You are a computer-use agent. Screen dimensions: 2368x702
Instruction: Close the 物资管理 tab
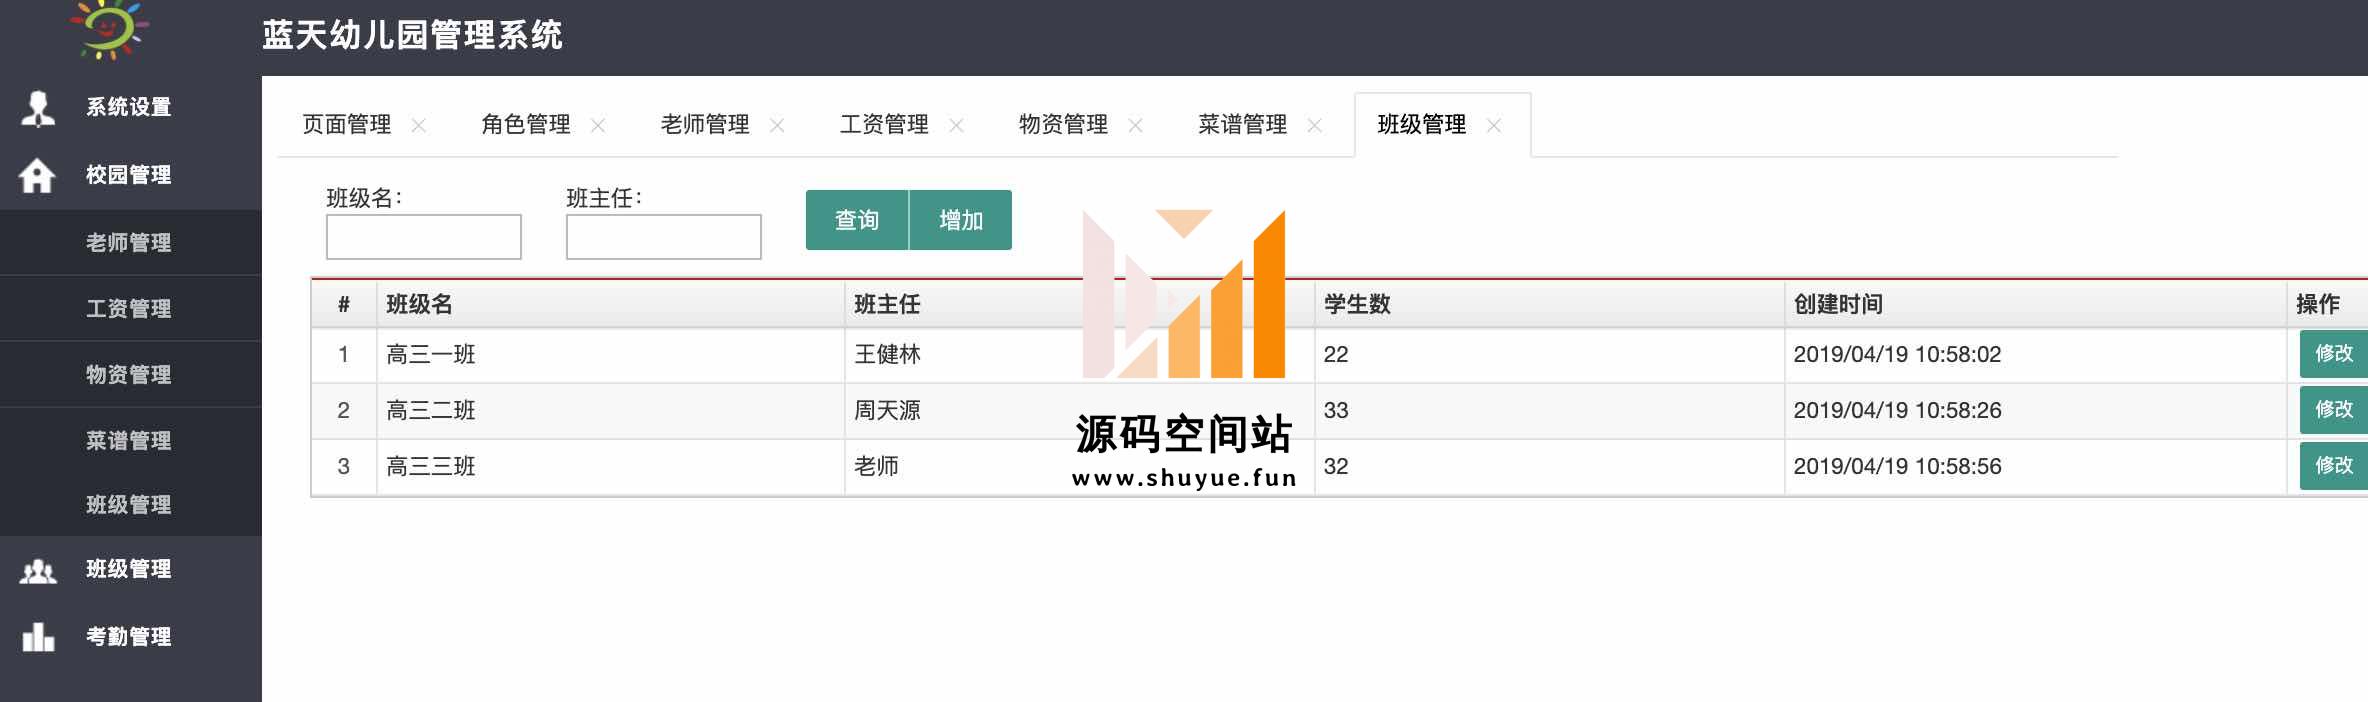pyautogui.click(x=1135, y=125)
